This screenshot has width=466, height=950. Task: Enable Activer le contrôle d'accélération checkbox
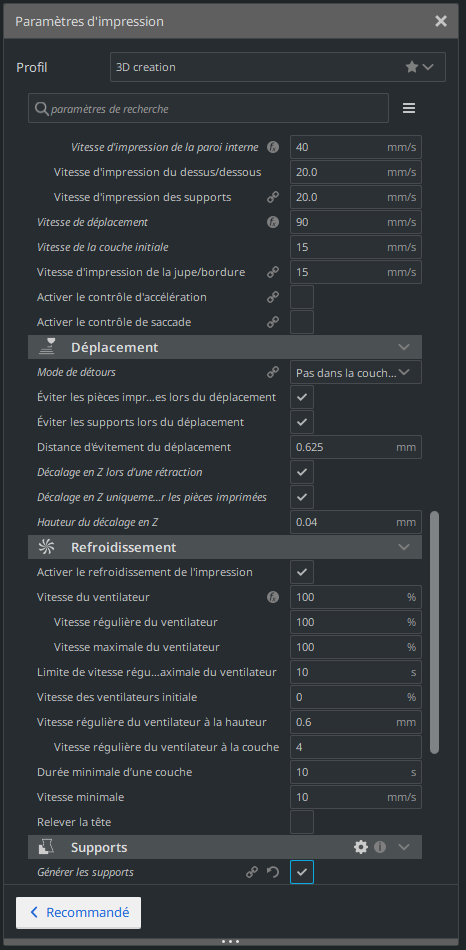click(x=302, y=297)
